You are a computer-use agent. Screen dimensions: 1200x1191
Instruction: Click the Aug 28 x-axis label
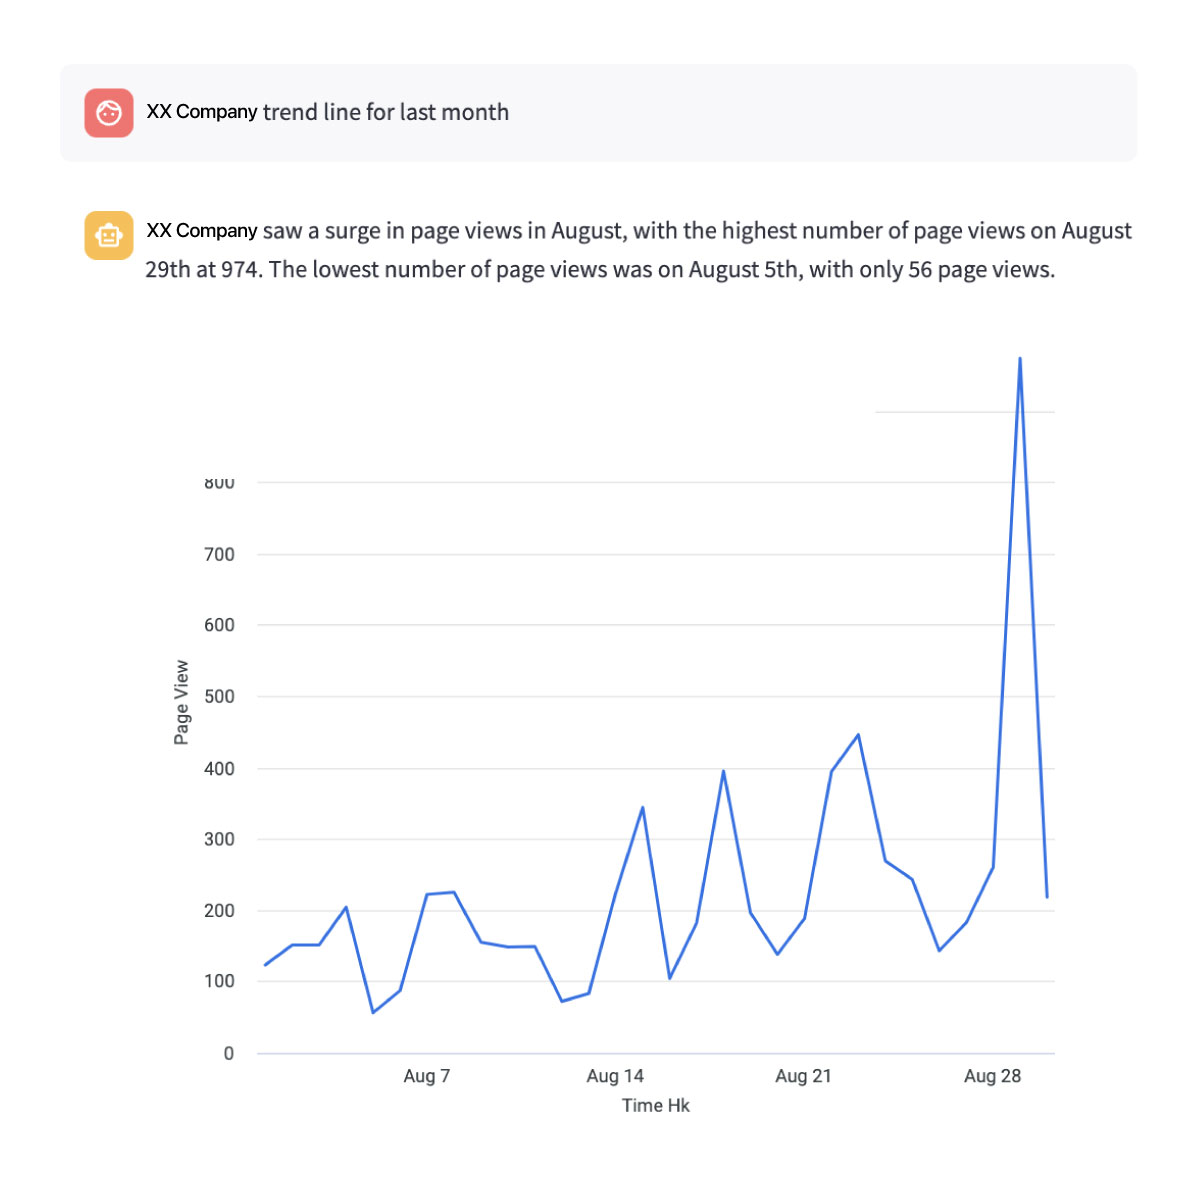[992, 1076]
